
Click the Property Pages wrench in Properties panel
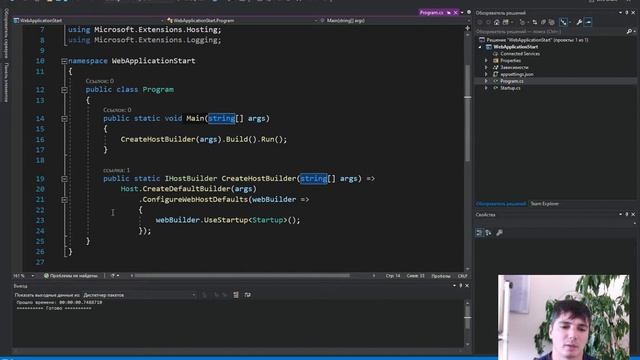[x=499, y=233]
